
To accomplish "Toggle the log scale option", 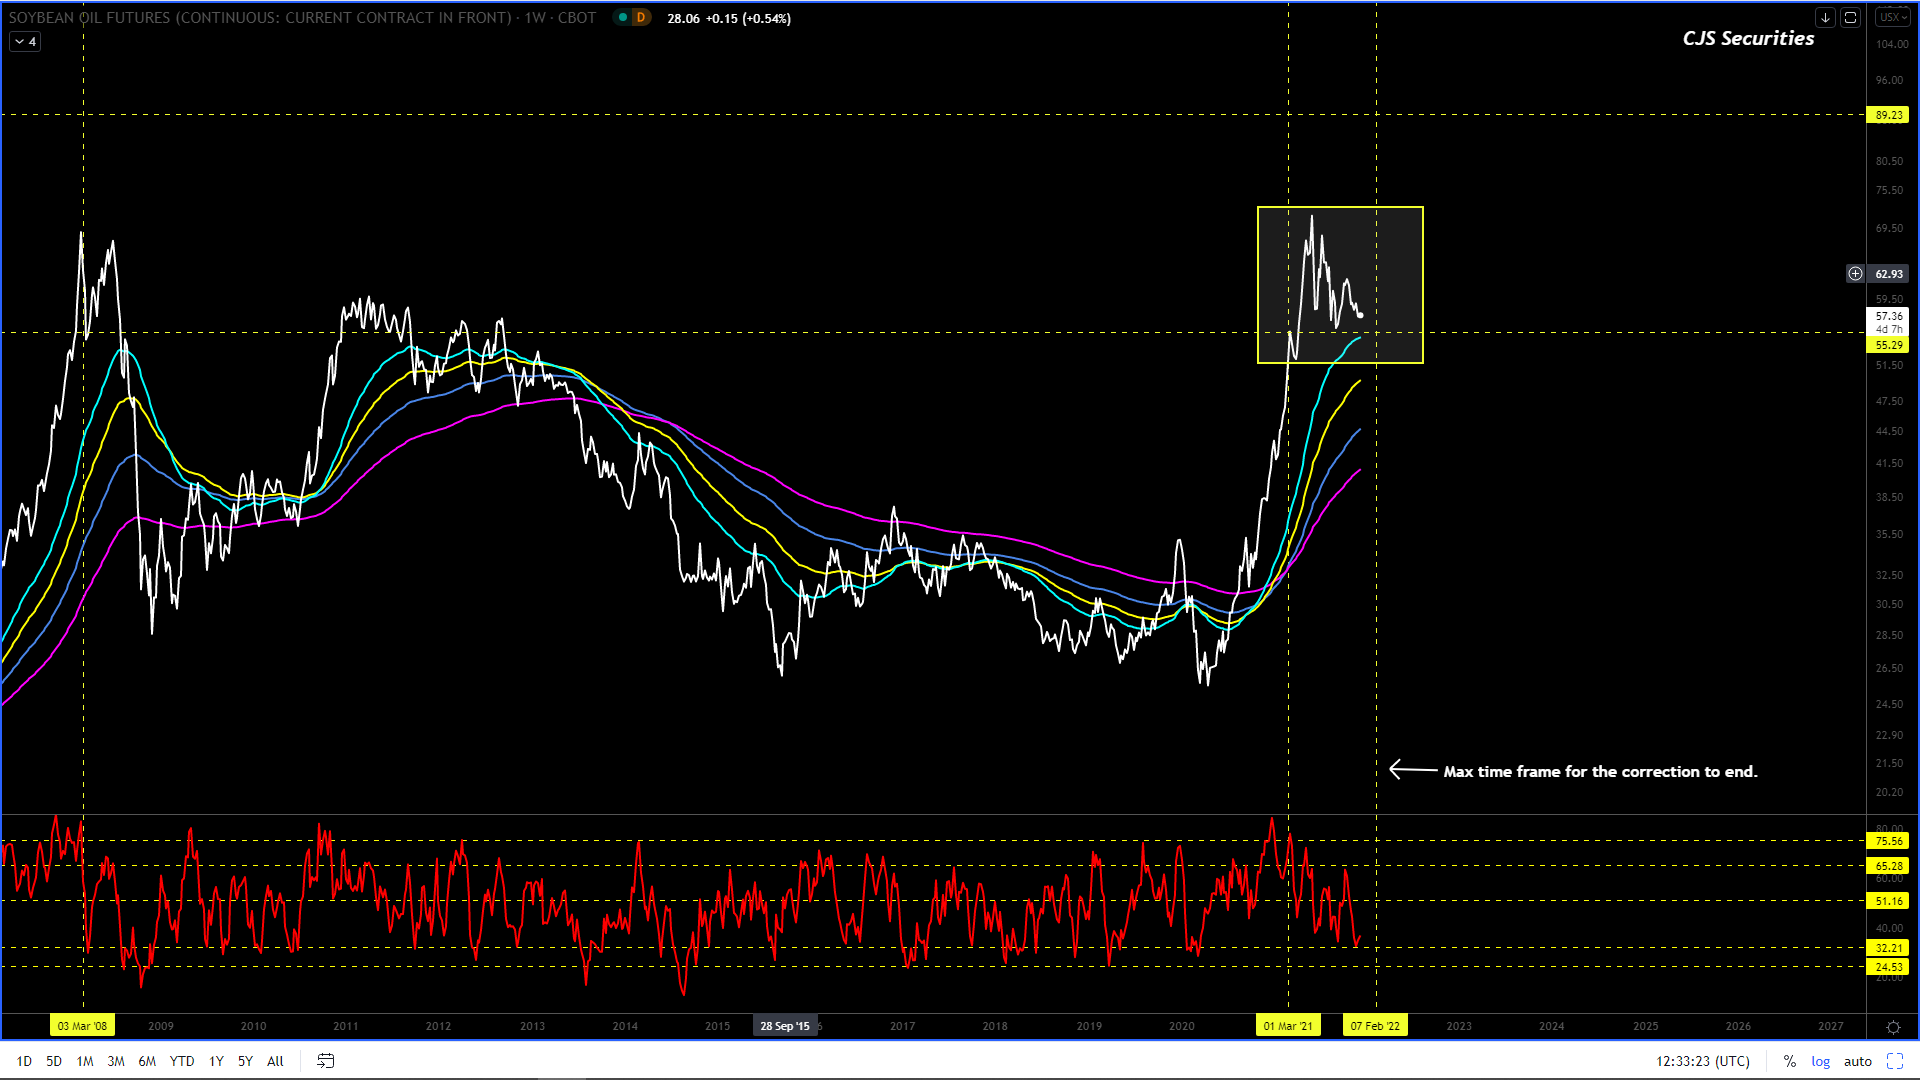I will (x=1820, y=1061).
